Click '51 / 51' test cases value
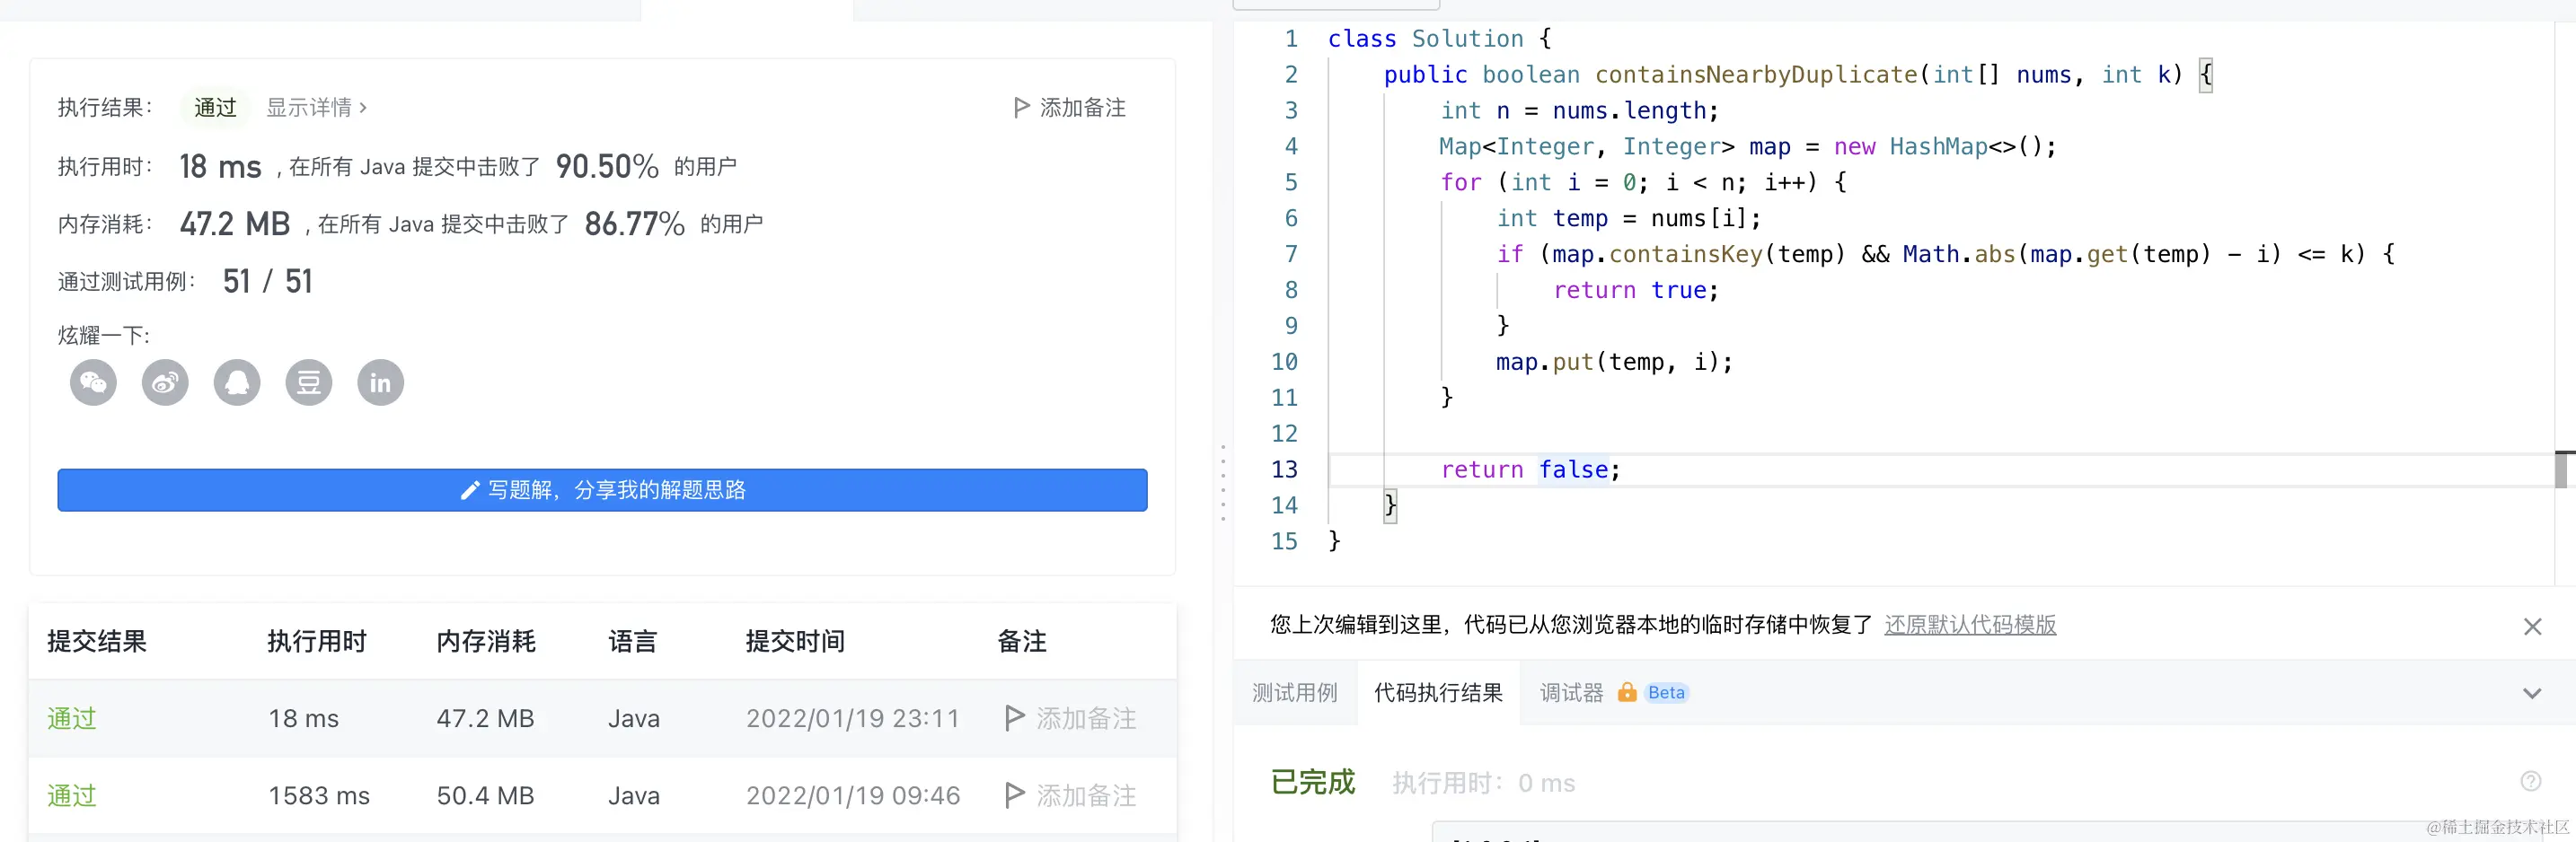 click(x=268, y=281)
